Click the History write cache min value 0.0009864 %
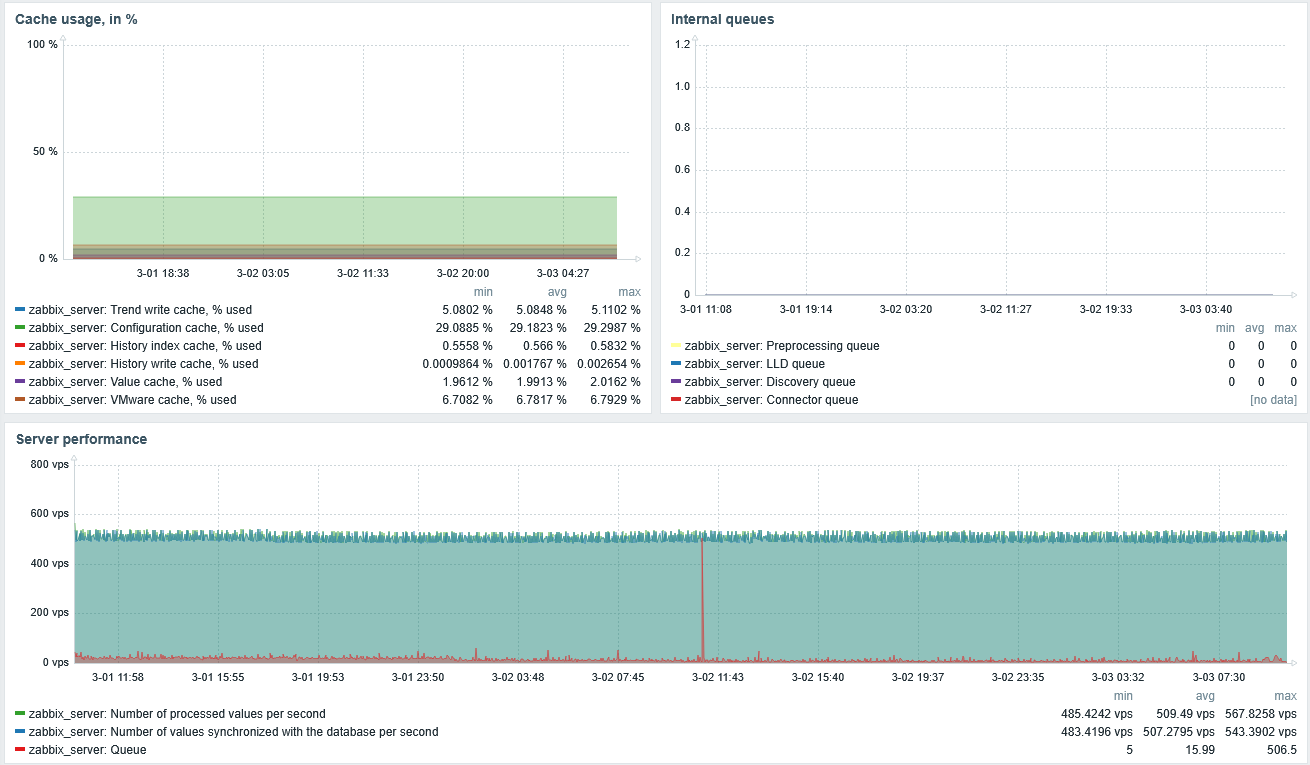This screenshot has height=765, width=1310. pyautogui.click(x=457, y=364)
